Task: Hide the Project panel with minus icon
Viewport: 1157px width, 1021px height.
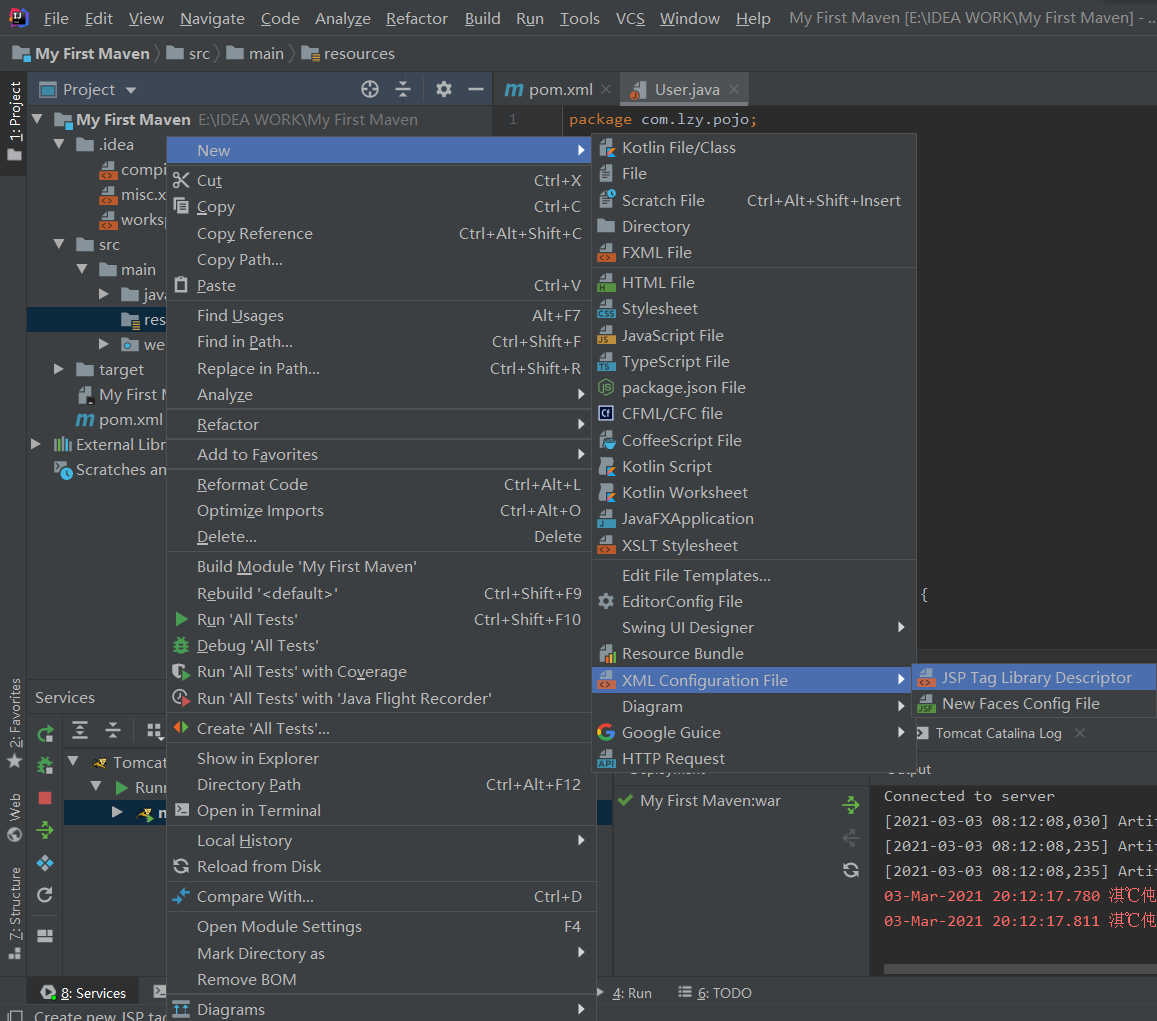Action: coord(476,89)
